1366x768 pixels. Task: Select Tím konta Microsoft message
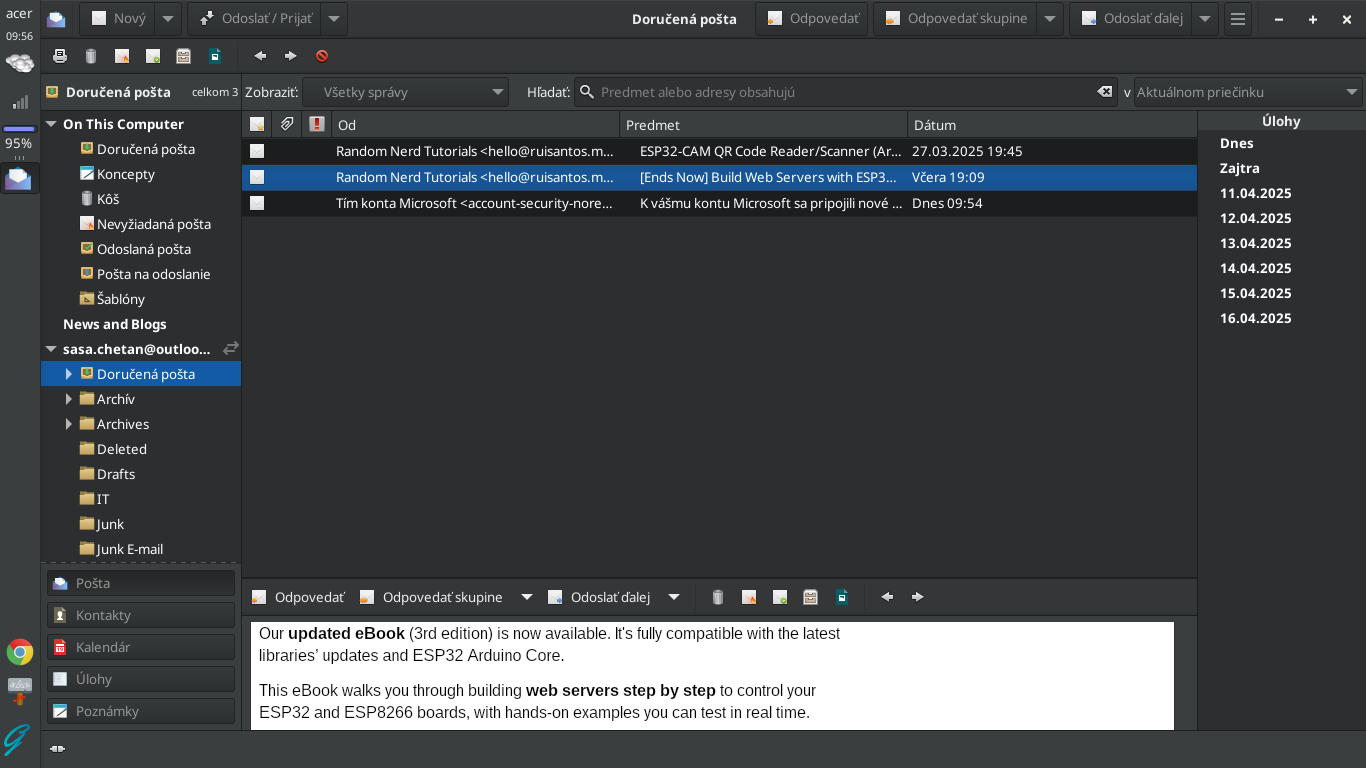[x=719, y=203]
